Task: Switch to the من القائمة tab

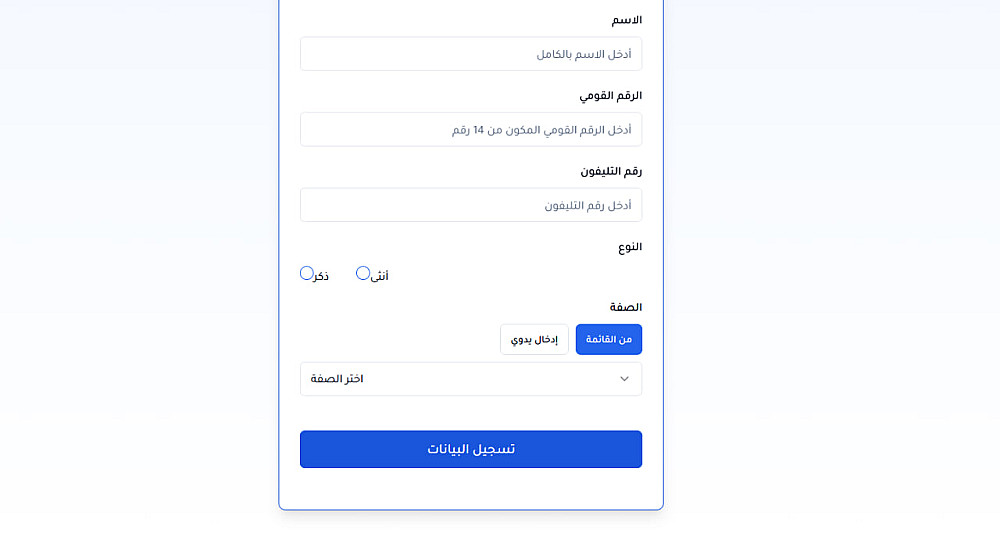Action: [x=609, y=340]
